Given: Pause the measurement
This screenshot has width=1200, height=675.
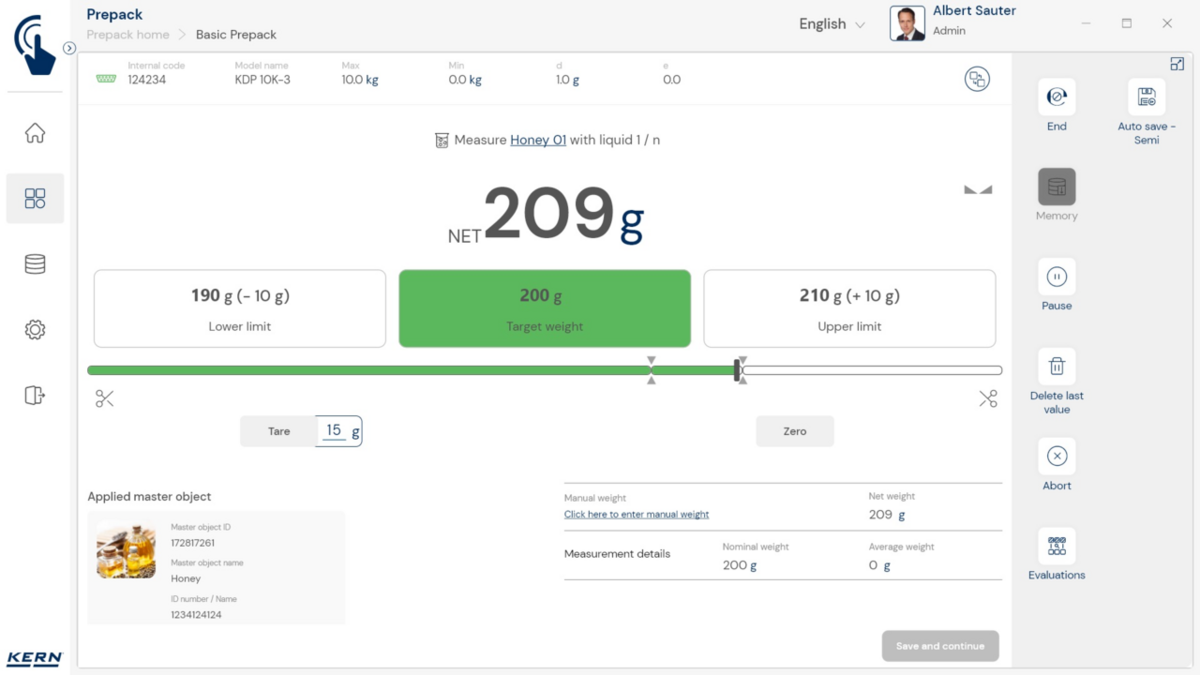Looking at the screenshot, I should (x=1056, y=277).
